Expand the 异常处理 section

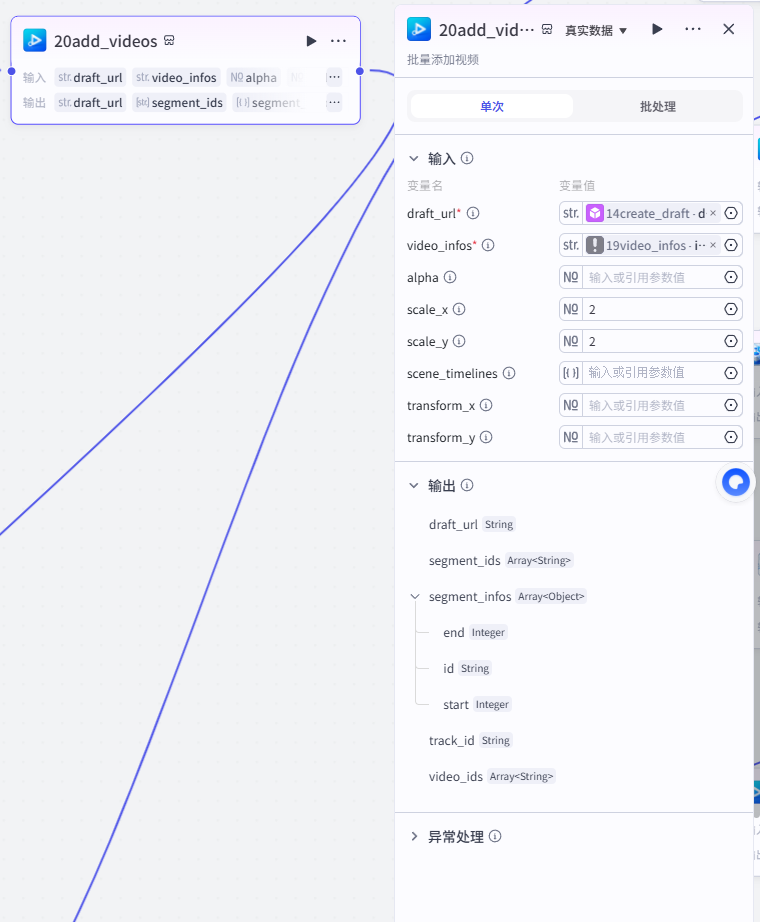pos(414,836)
